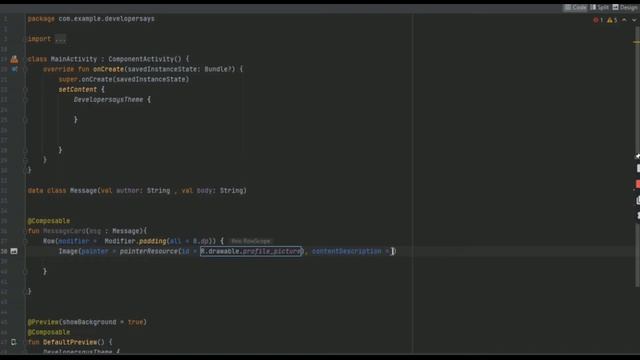Collapse the setContent block fold marker
Viewport: 640px width, 360px height.
tap(25, 90)
